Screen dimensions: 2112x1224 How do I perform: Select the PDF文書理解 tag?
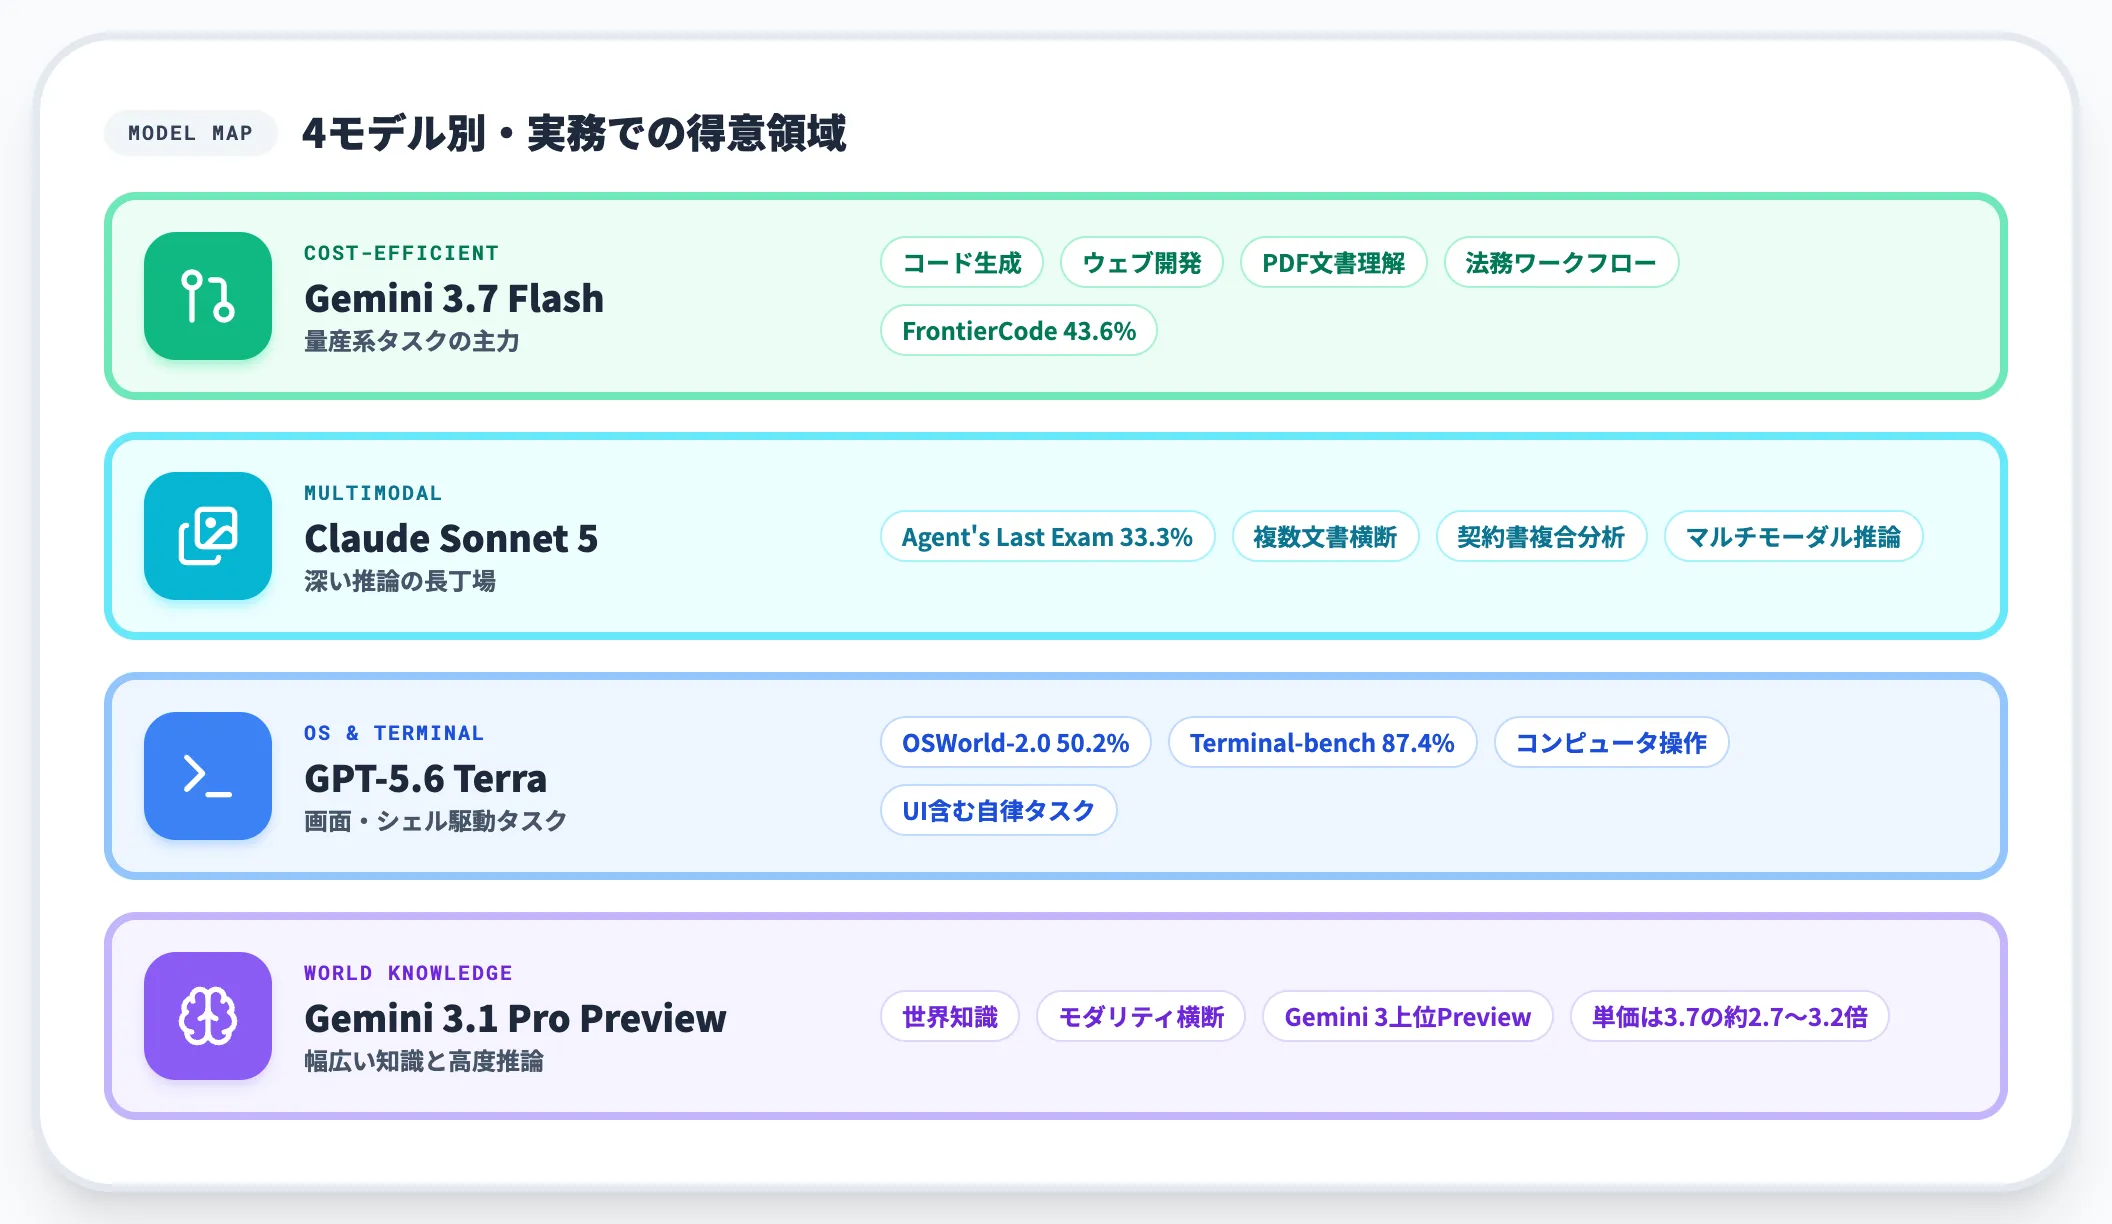coord(1334,262)
